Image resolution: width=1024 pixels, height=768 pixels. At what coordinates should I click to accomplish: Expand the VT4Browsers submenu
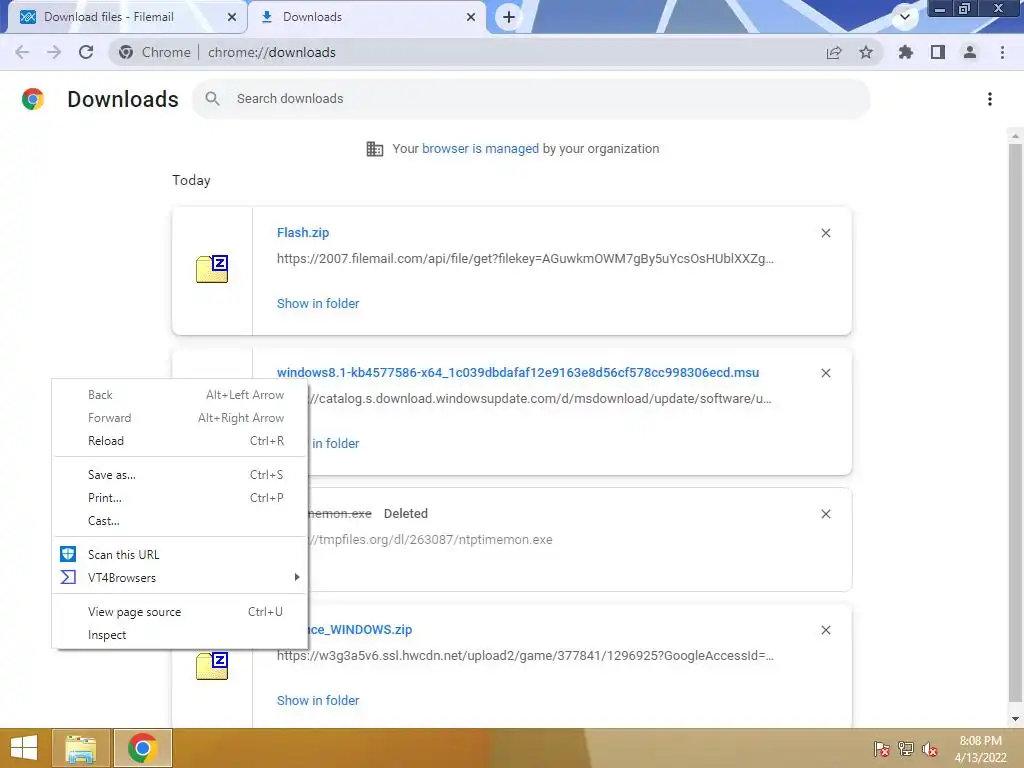[x=180, y=577]
